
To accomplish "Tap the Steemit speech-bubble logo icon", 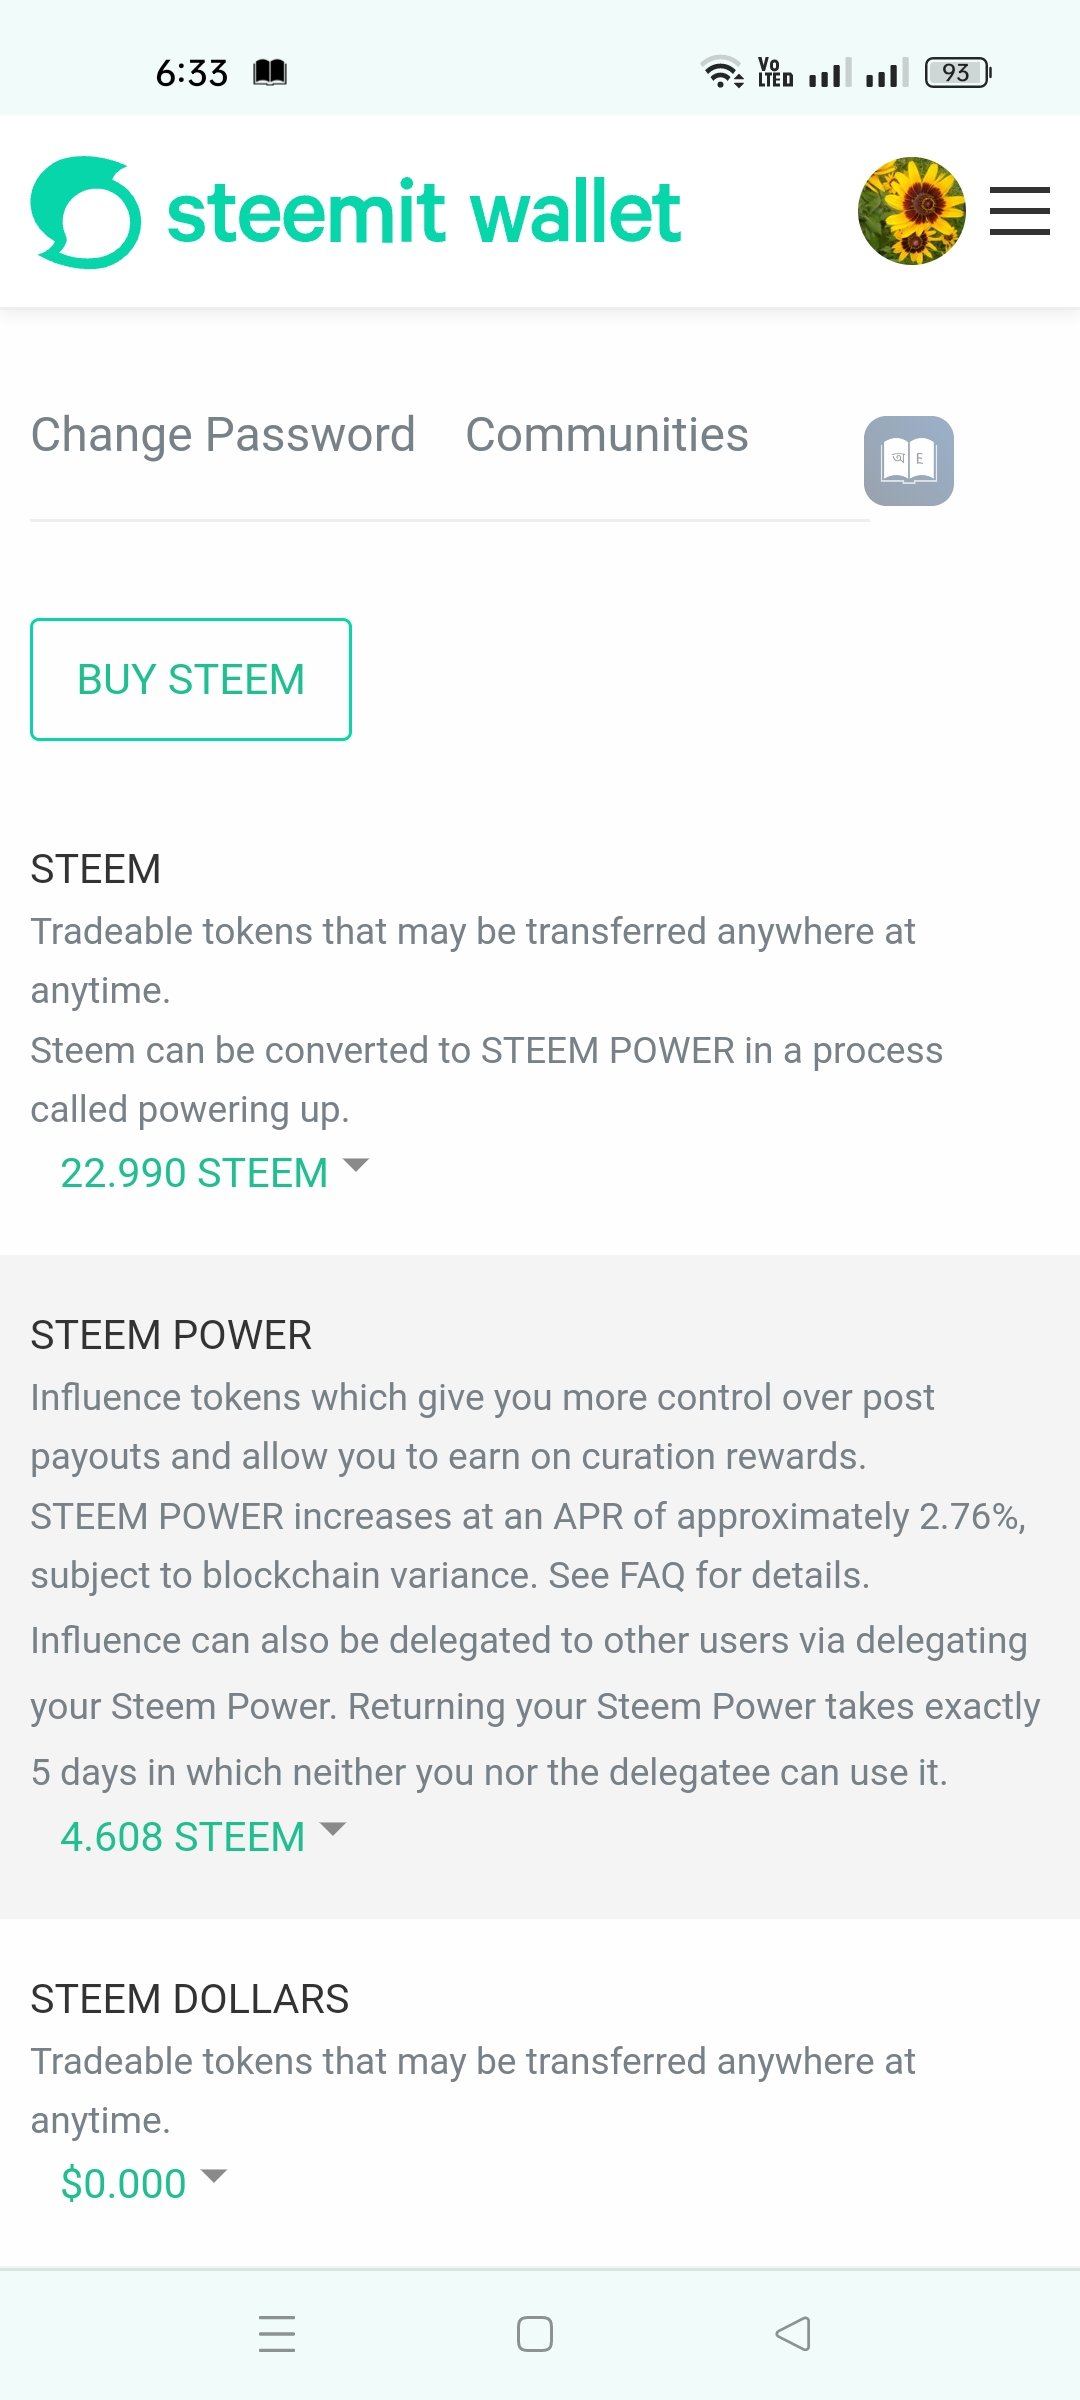I will click(x=86, y=212).
